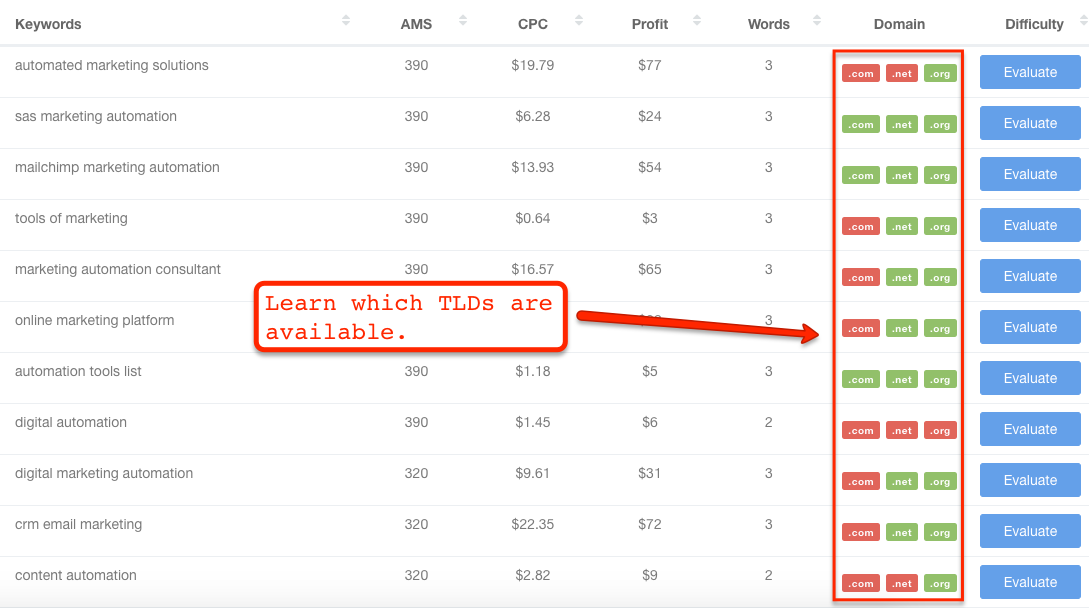Screen dimensions: 1089x608
Task: Sort table by Keywords column arrows
Action: 346,20
